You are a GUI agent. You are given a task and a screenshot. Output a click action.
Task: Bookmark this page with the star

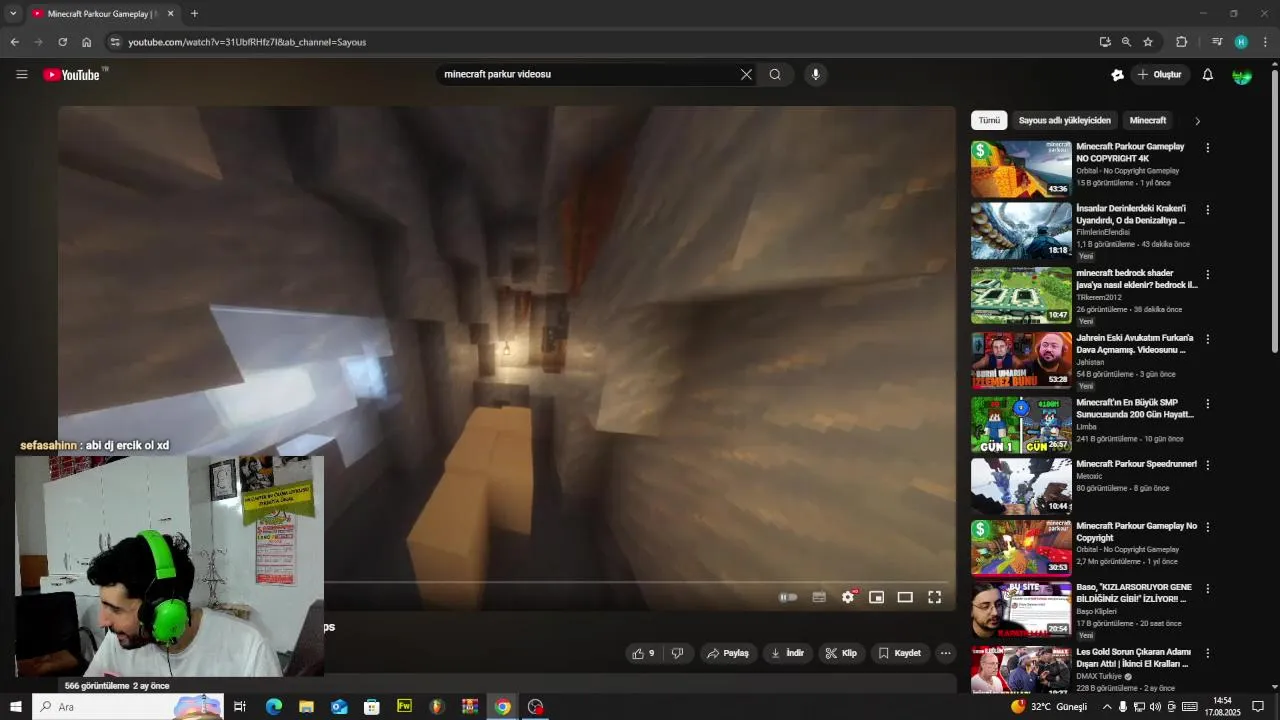(x=1148, y=42)
